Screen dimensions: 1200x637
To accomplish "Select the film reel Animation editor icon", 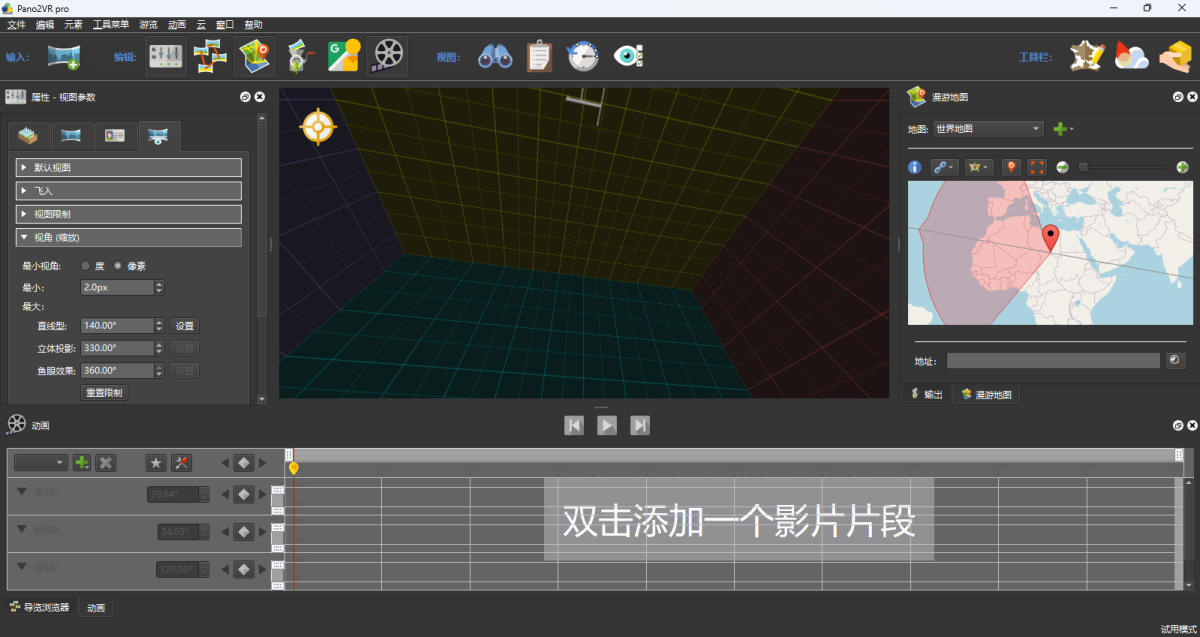I will click(x=387, y=57).
